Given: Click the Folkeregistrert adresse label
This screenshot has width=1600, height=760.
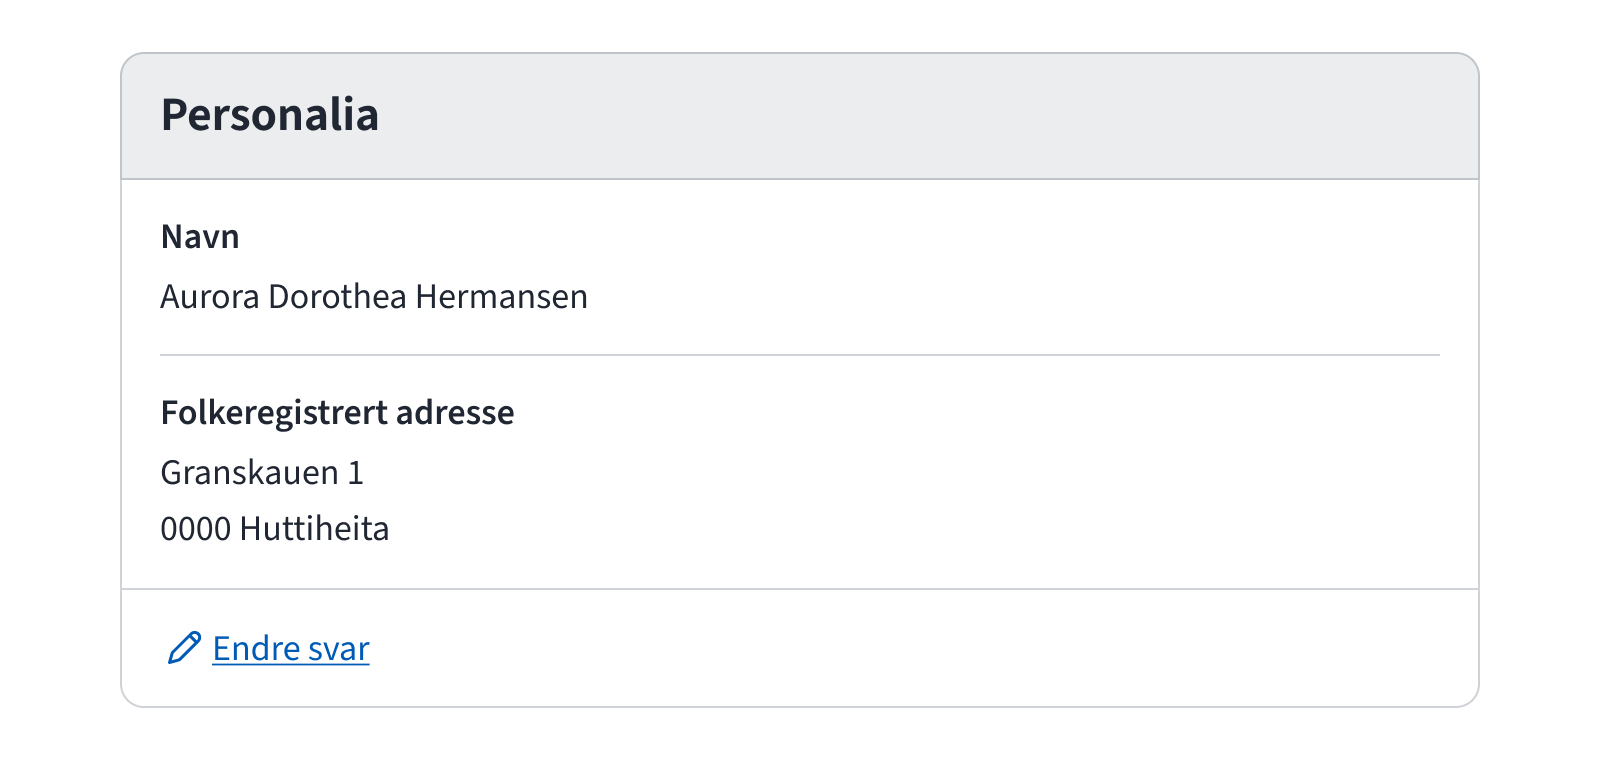Looking at the screenshot, I should point(337,412).
